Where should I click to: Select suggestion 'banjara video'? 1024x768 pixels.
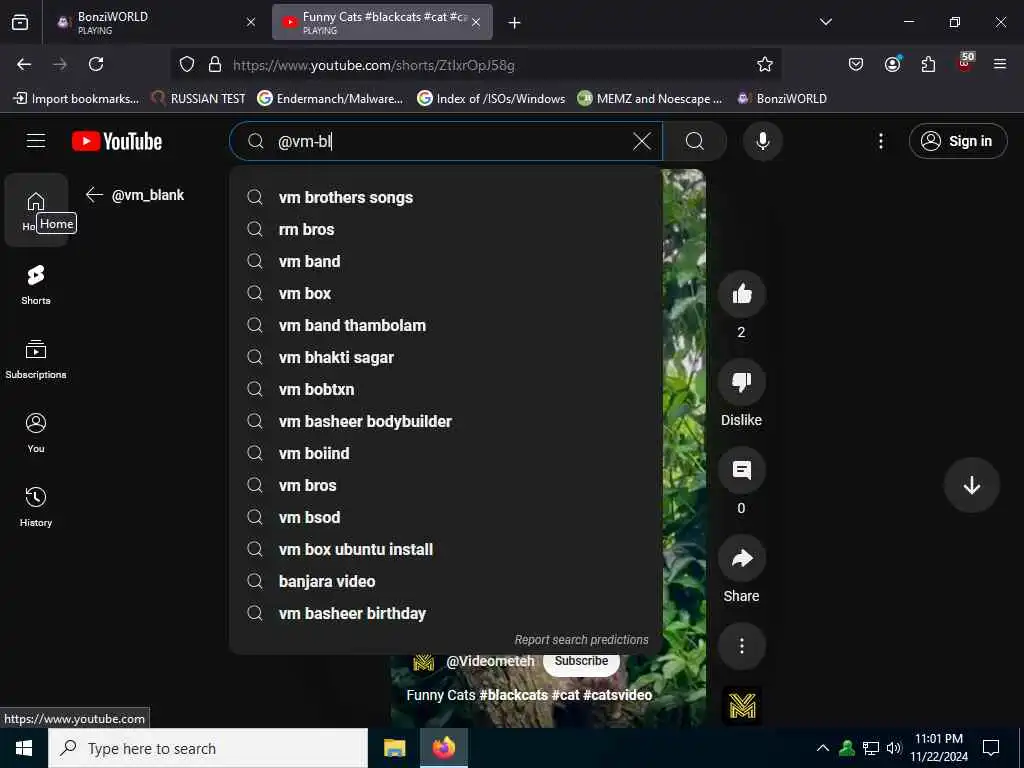coord(445,581)
